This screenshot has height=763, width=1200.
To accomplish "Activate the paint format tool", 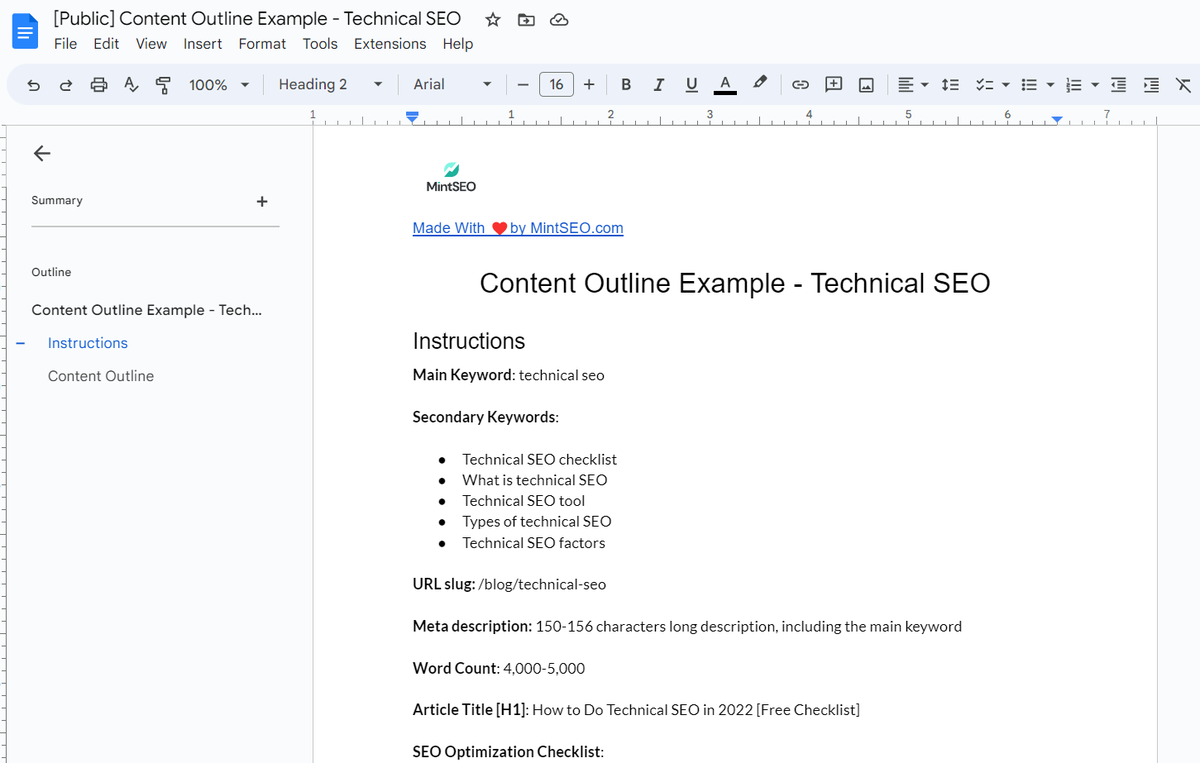I will [x=163, y=85].
